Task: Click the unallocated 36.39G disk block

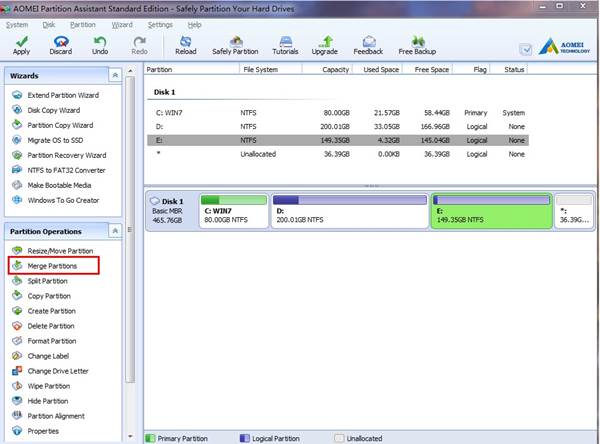Action: click(574, 211)
